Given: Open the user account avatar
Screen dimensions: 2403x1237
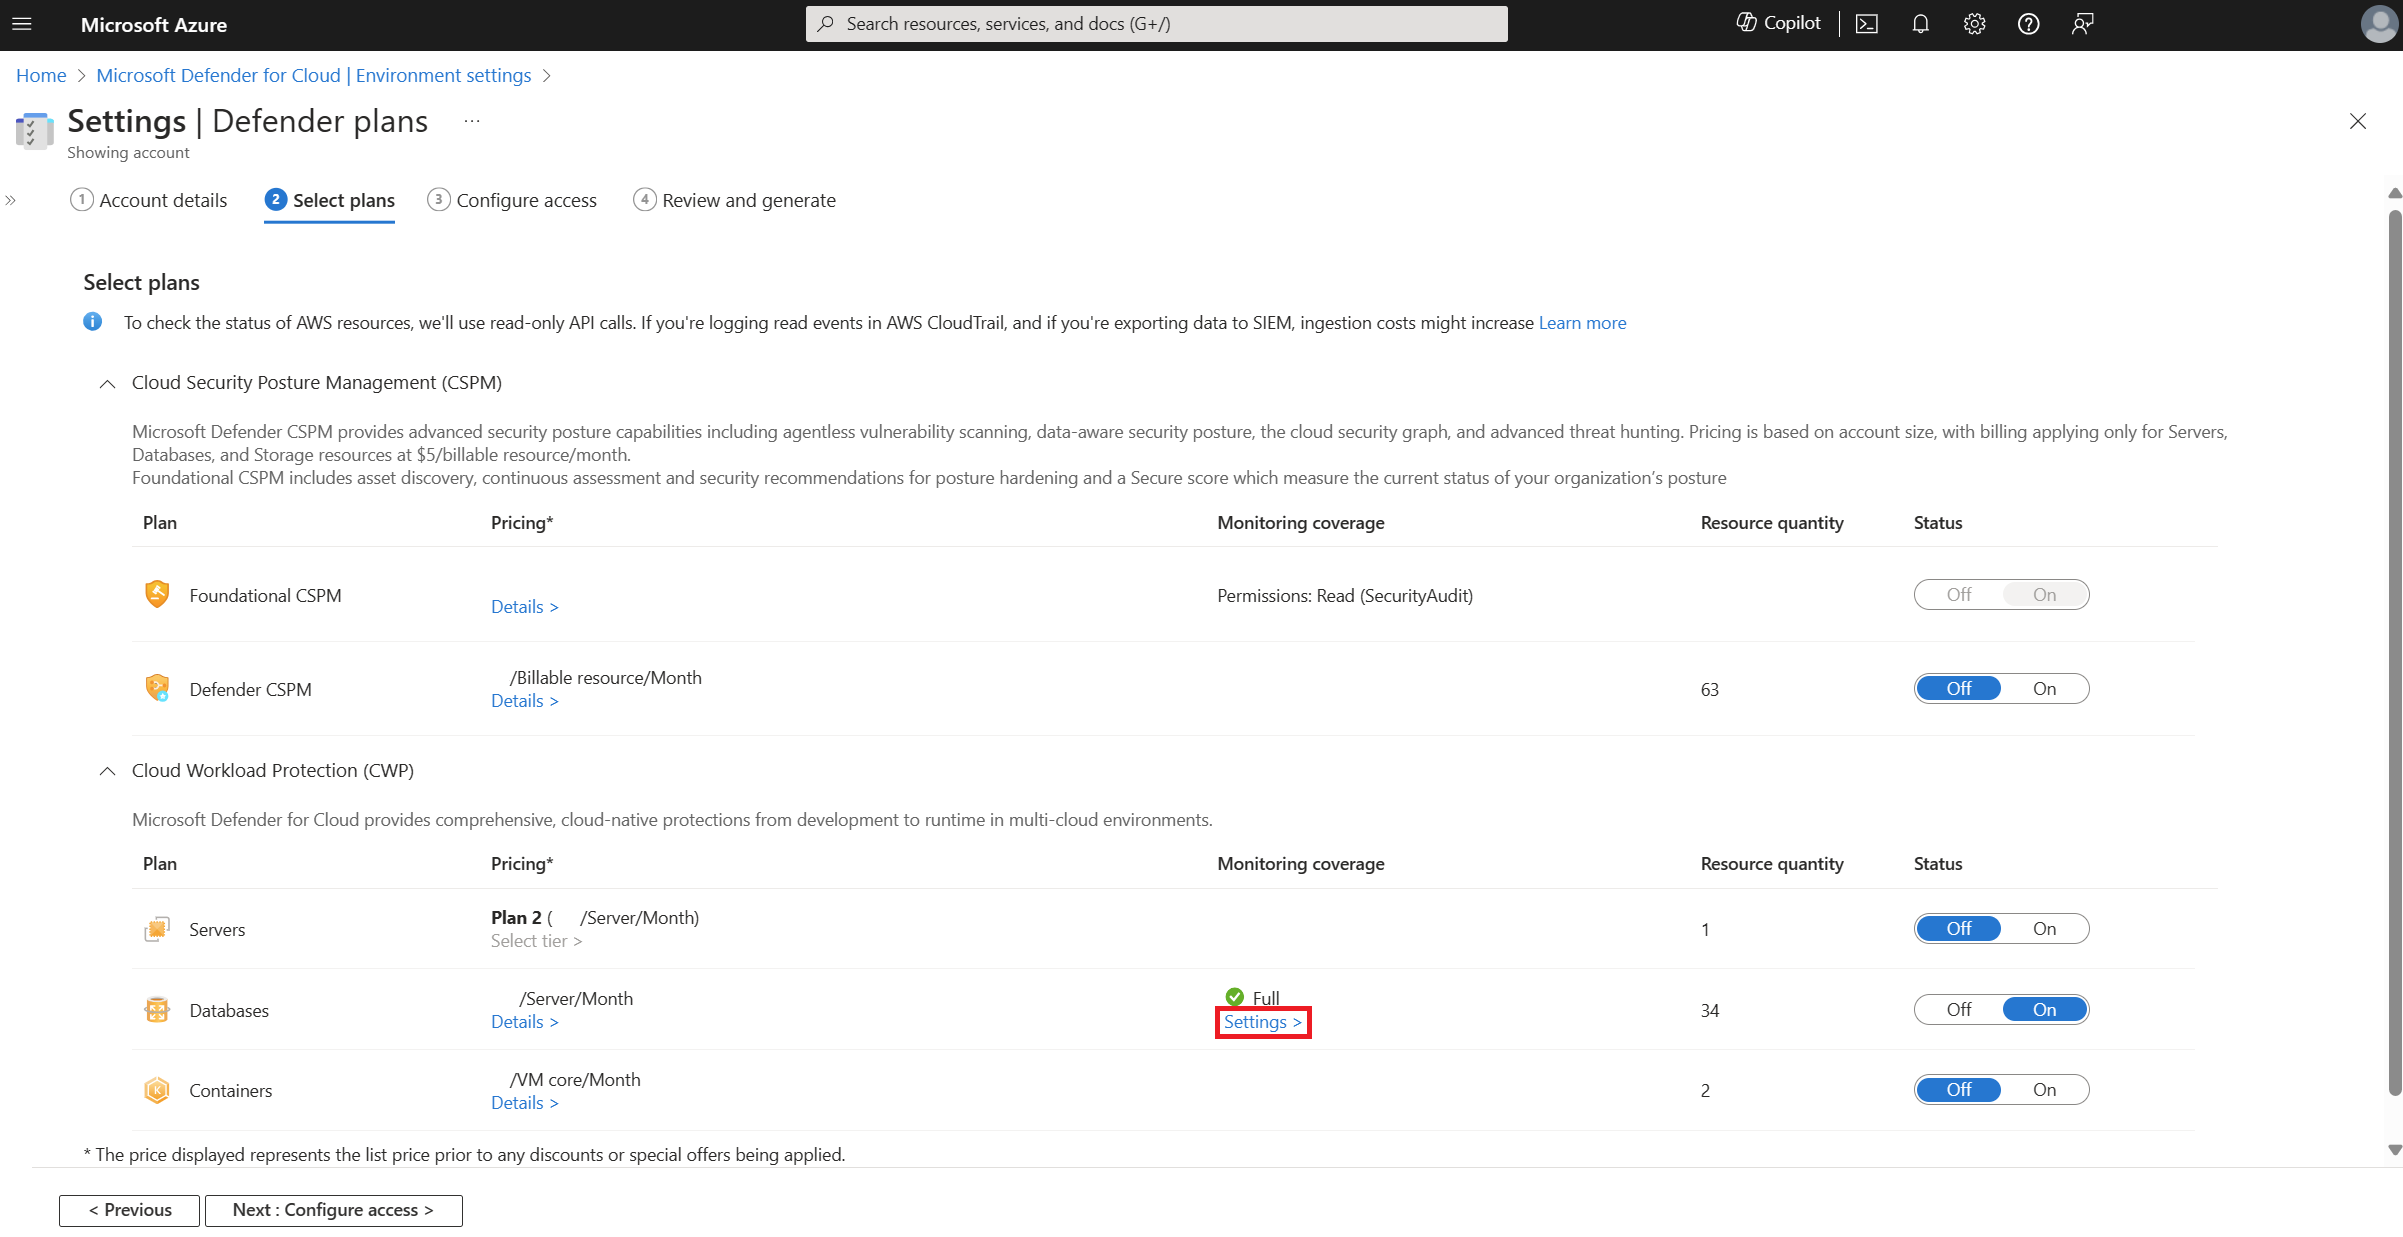Looking at the screenshot, I should pyautogui.click(x=2379, y=24).
